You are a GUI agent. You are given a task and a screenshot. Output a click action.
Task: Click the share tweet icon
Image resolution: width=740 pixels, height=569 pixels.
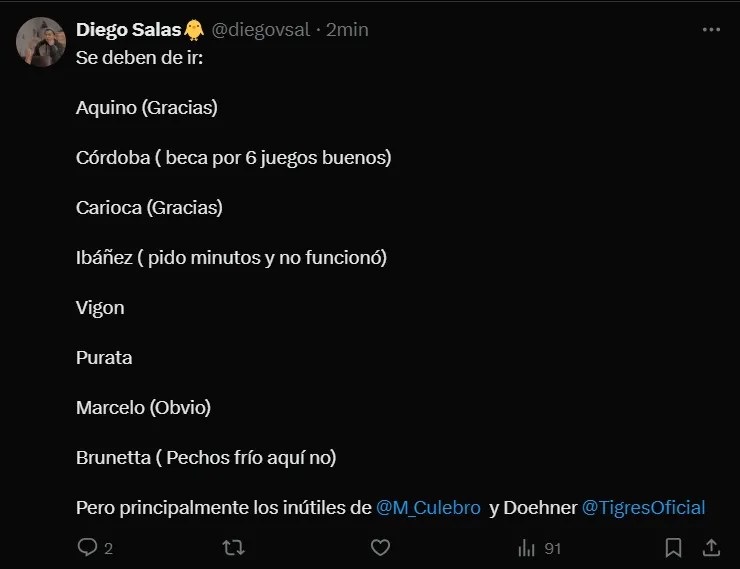pos(711,547)
